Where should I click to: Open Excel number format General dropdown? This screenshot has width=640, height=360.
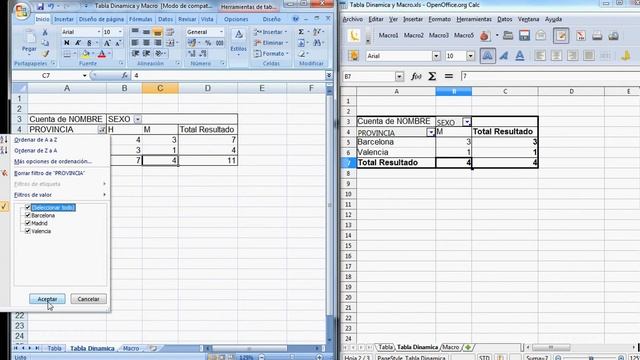221,32
